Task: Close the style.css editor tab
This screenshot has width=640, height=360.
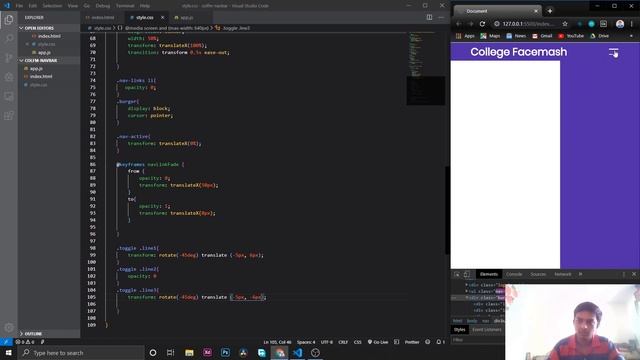Action: pyautogui.click(x=162, y=18)
